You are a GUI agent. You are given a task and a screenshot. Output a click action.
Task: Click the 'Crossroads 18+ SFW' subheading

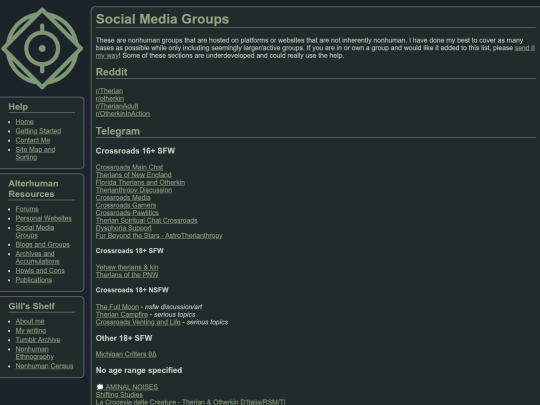[130, 251]
